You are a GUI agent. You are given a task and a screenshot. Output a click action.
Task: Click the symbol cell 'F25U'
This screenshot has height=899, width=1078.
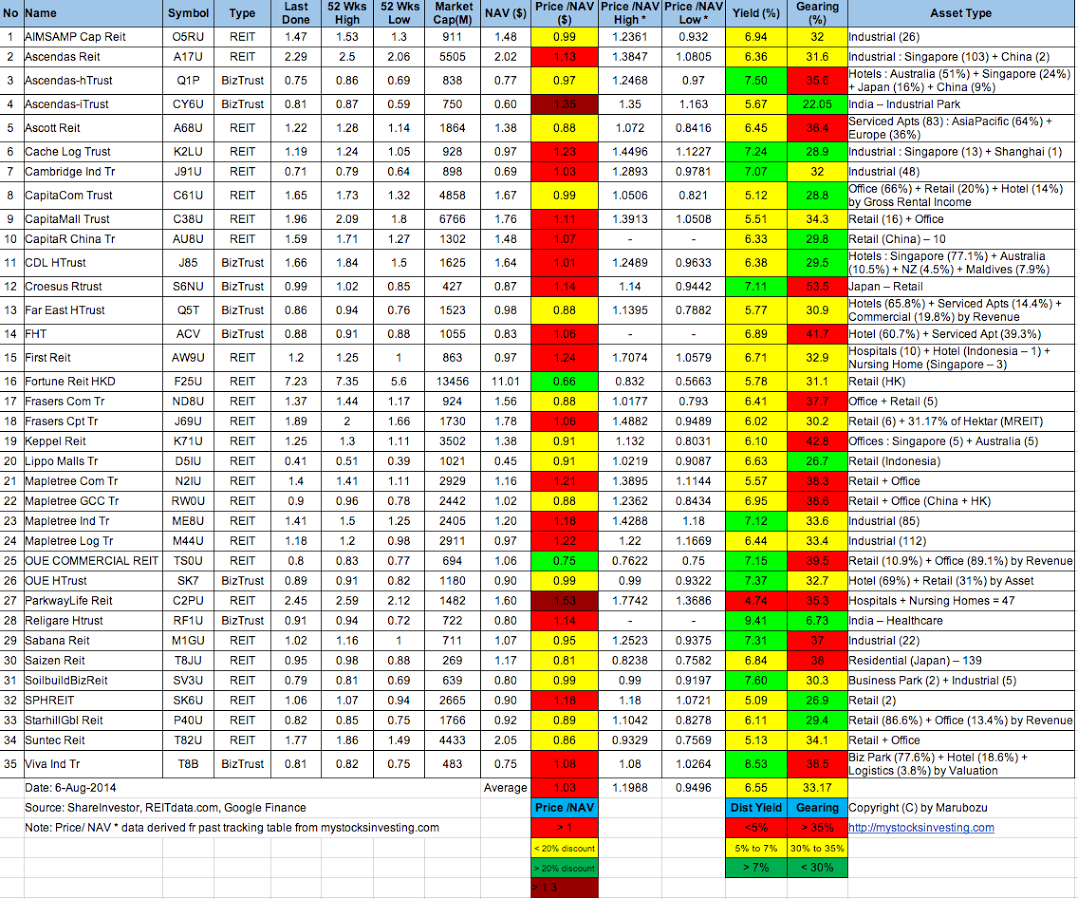(188, 381)
